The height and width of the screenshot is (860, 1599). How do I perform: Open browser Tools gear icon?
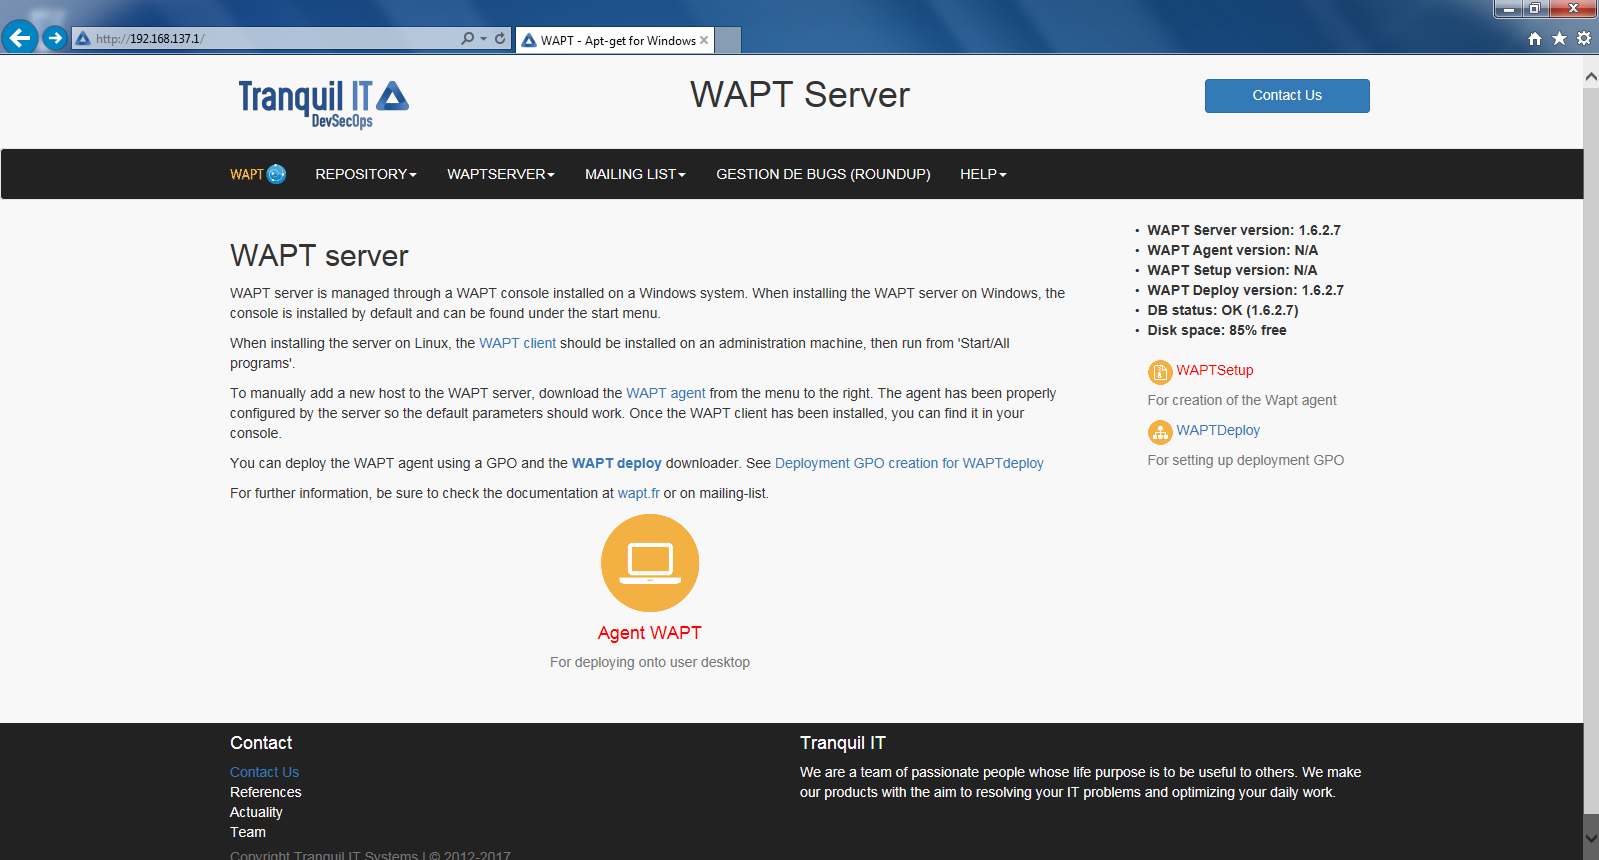pyautogui.click(x=1584, y=39)
